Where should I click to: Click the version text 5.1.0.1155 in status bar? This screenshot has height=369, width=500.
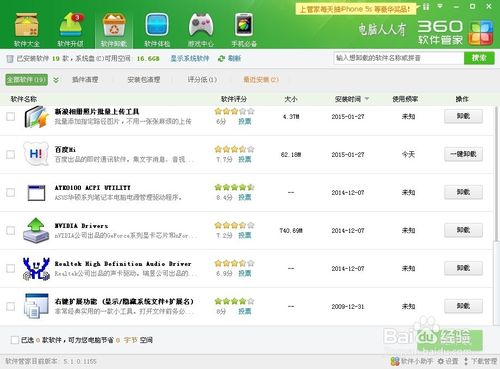[x=80, y=361]
